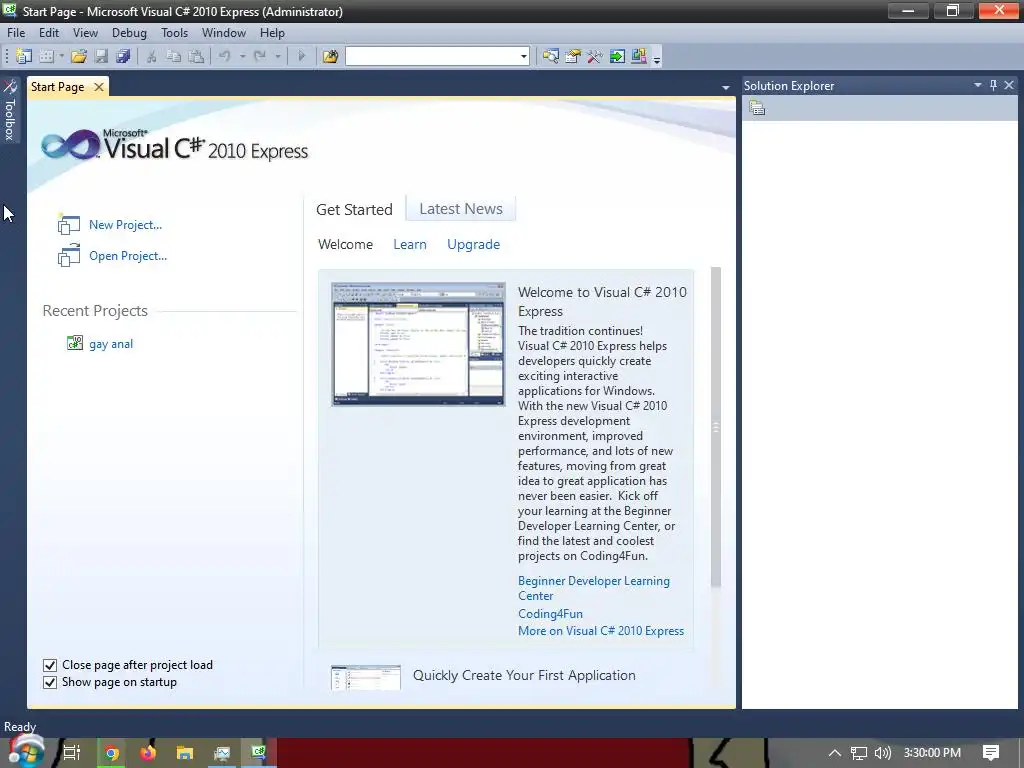The height and width of the screenshot is (768, 1024).
Task: Open the Debug menu
Action: [129, 33]
